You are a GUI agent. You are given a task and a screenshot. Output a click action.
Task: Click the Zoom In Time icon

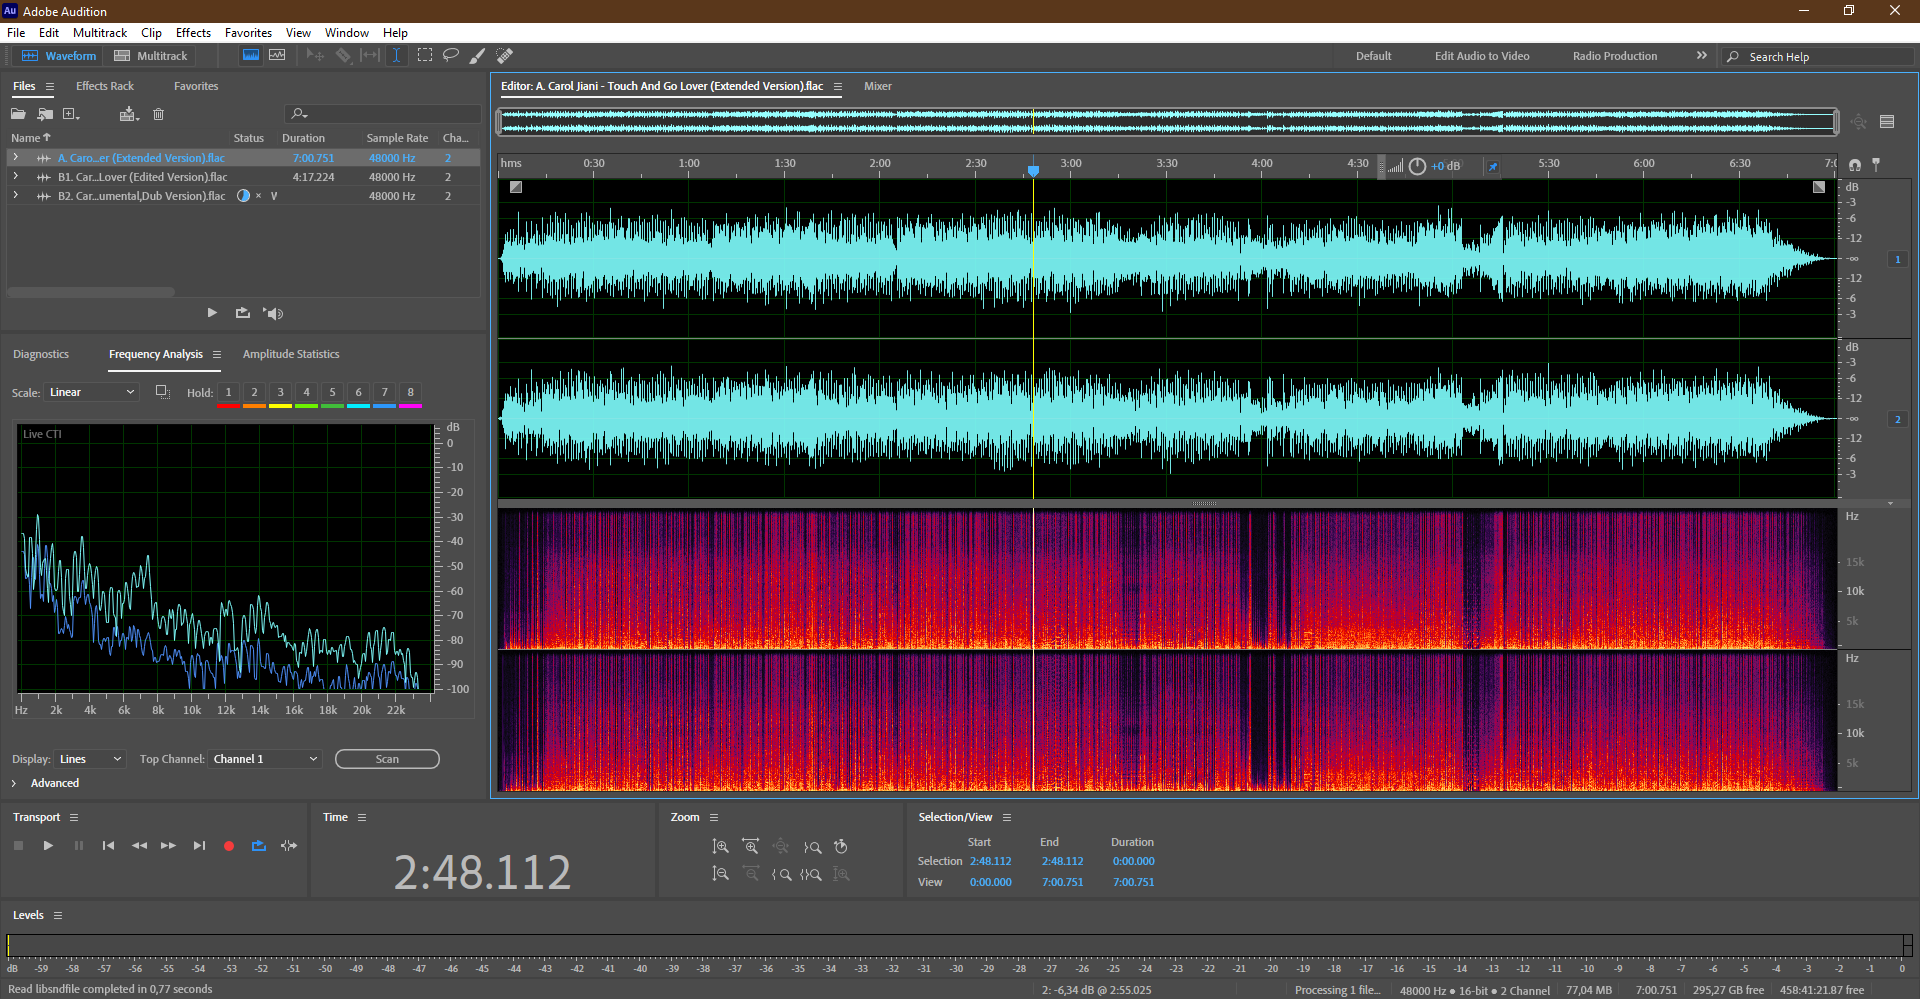click(x=750, y=847)
